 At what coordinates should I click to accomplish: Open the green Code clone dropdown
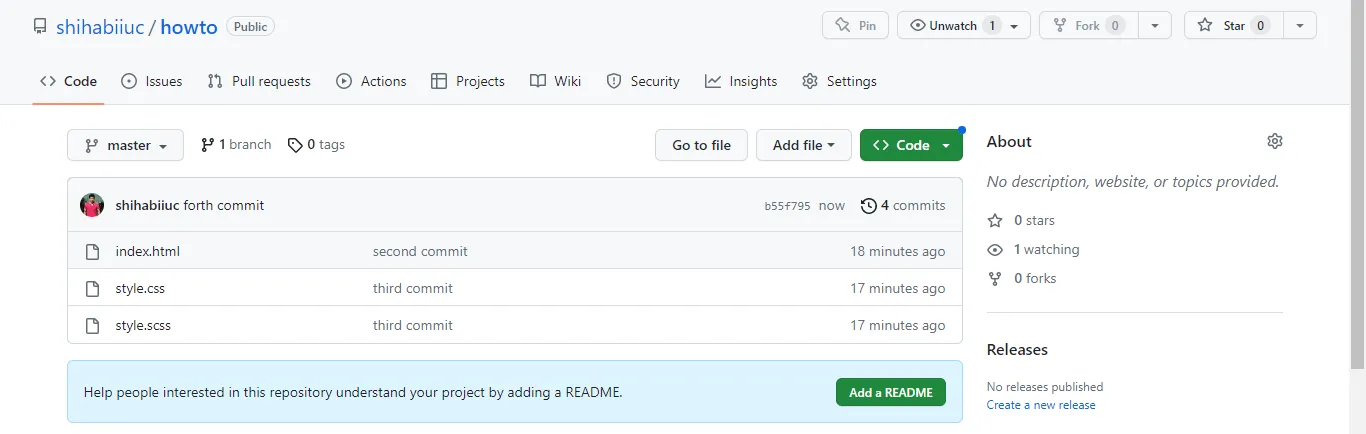tap(911, 145)
